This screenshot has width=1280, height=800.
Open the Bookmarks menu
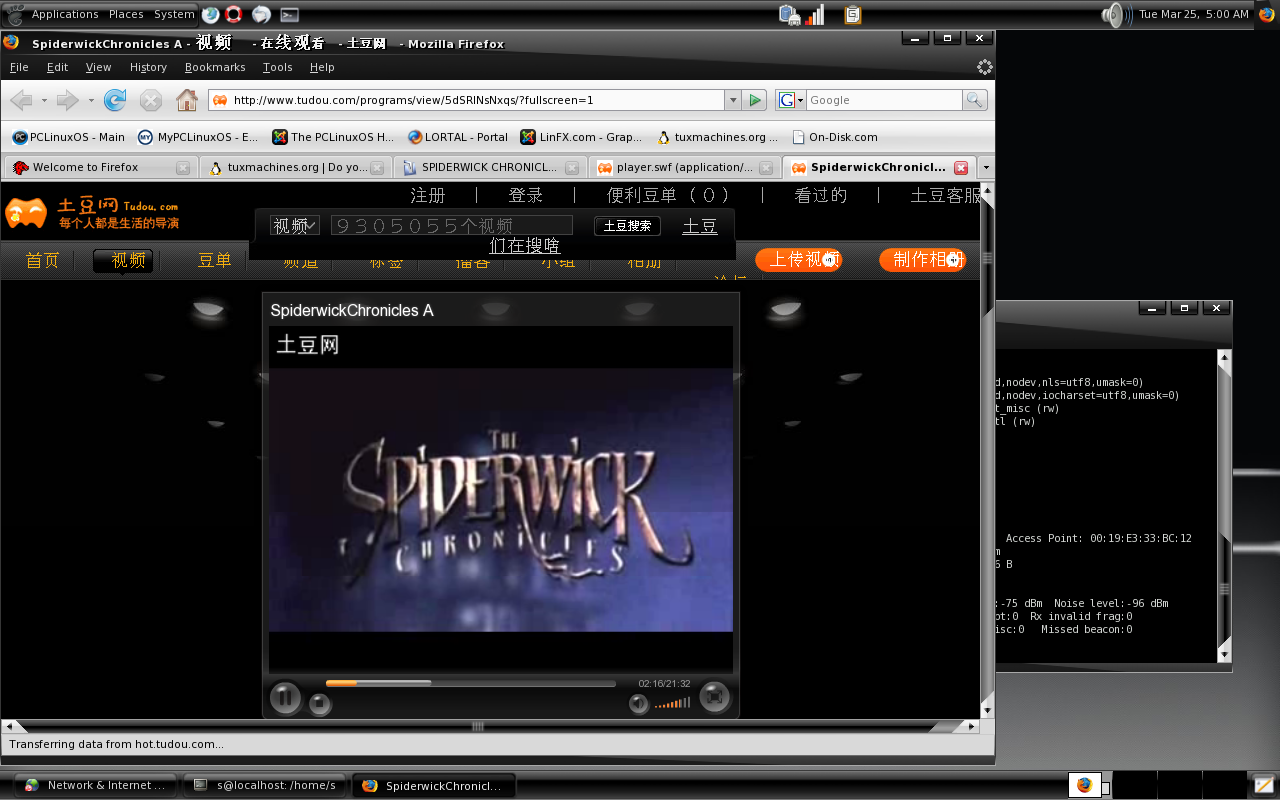[x=215, y=67]
